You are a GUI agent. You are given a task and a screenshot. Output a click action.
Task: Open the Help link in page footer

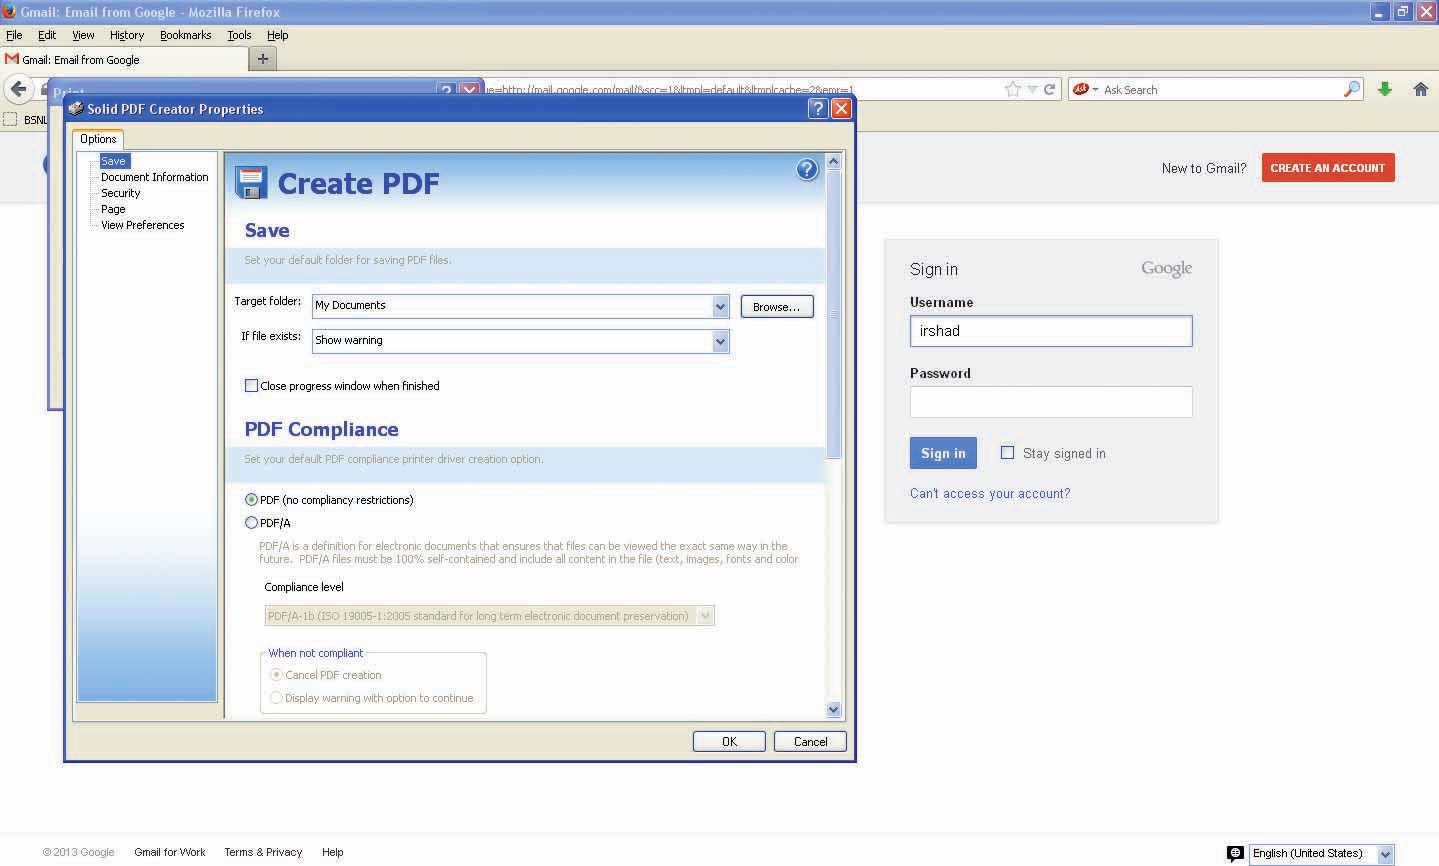(x=333, y=852)
